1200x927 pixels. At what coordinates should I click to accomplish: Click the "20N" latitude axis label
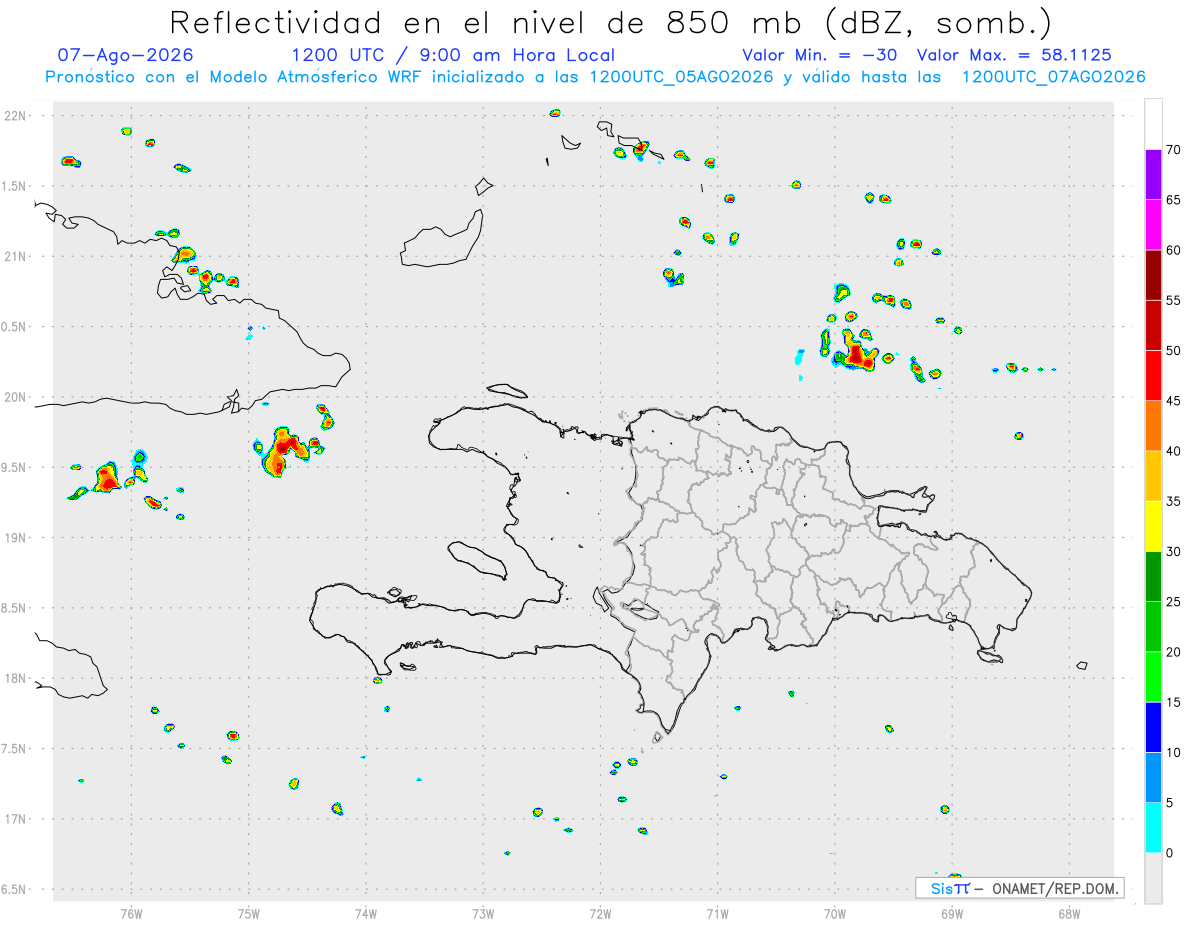click(15, 397)
